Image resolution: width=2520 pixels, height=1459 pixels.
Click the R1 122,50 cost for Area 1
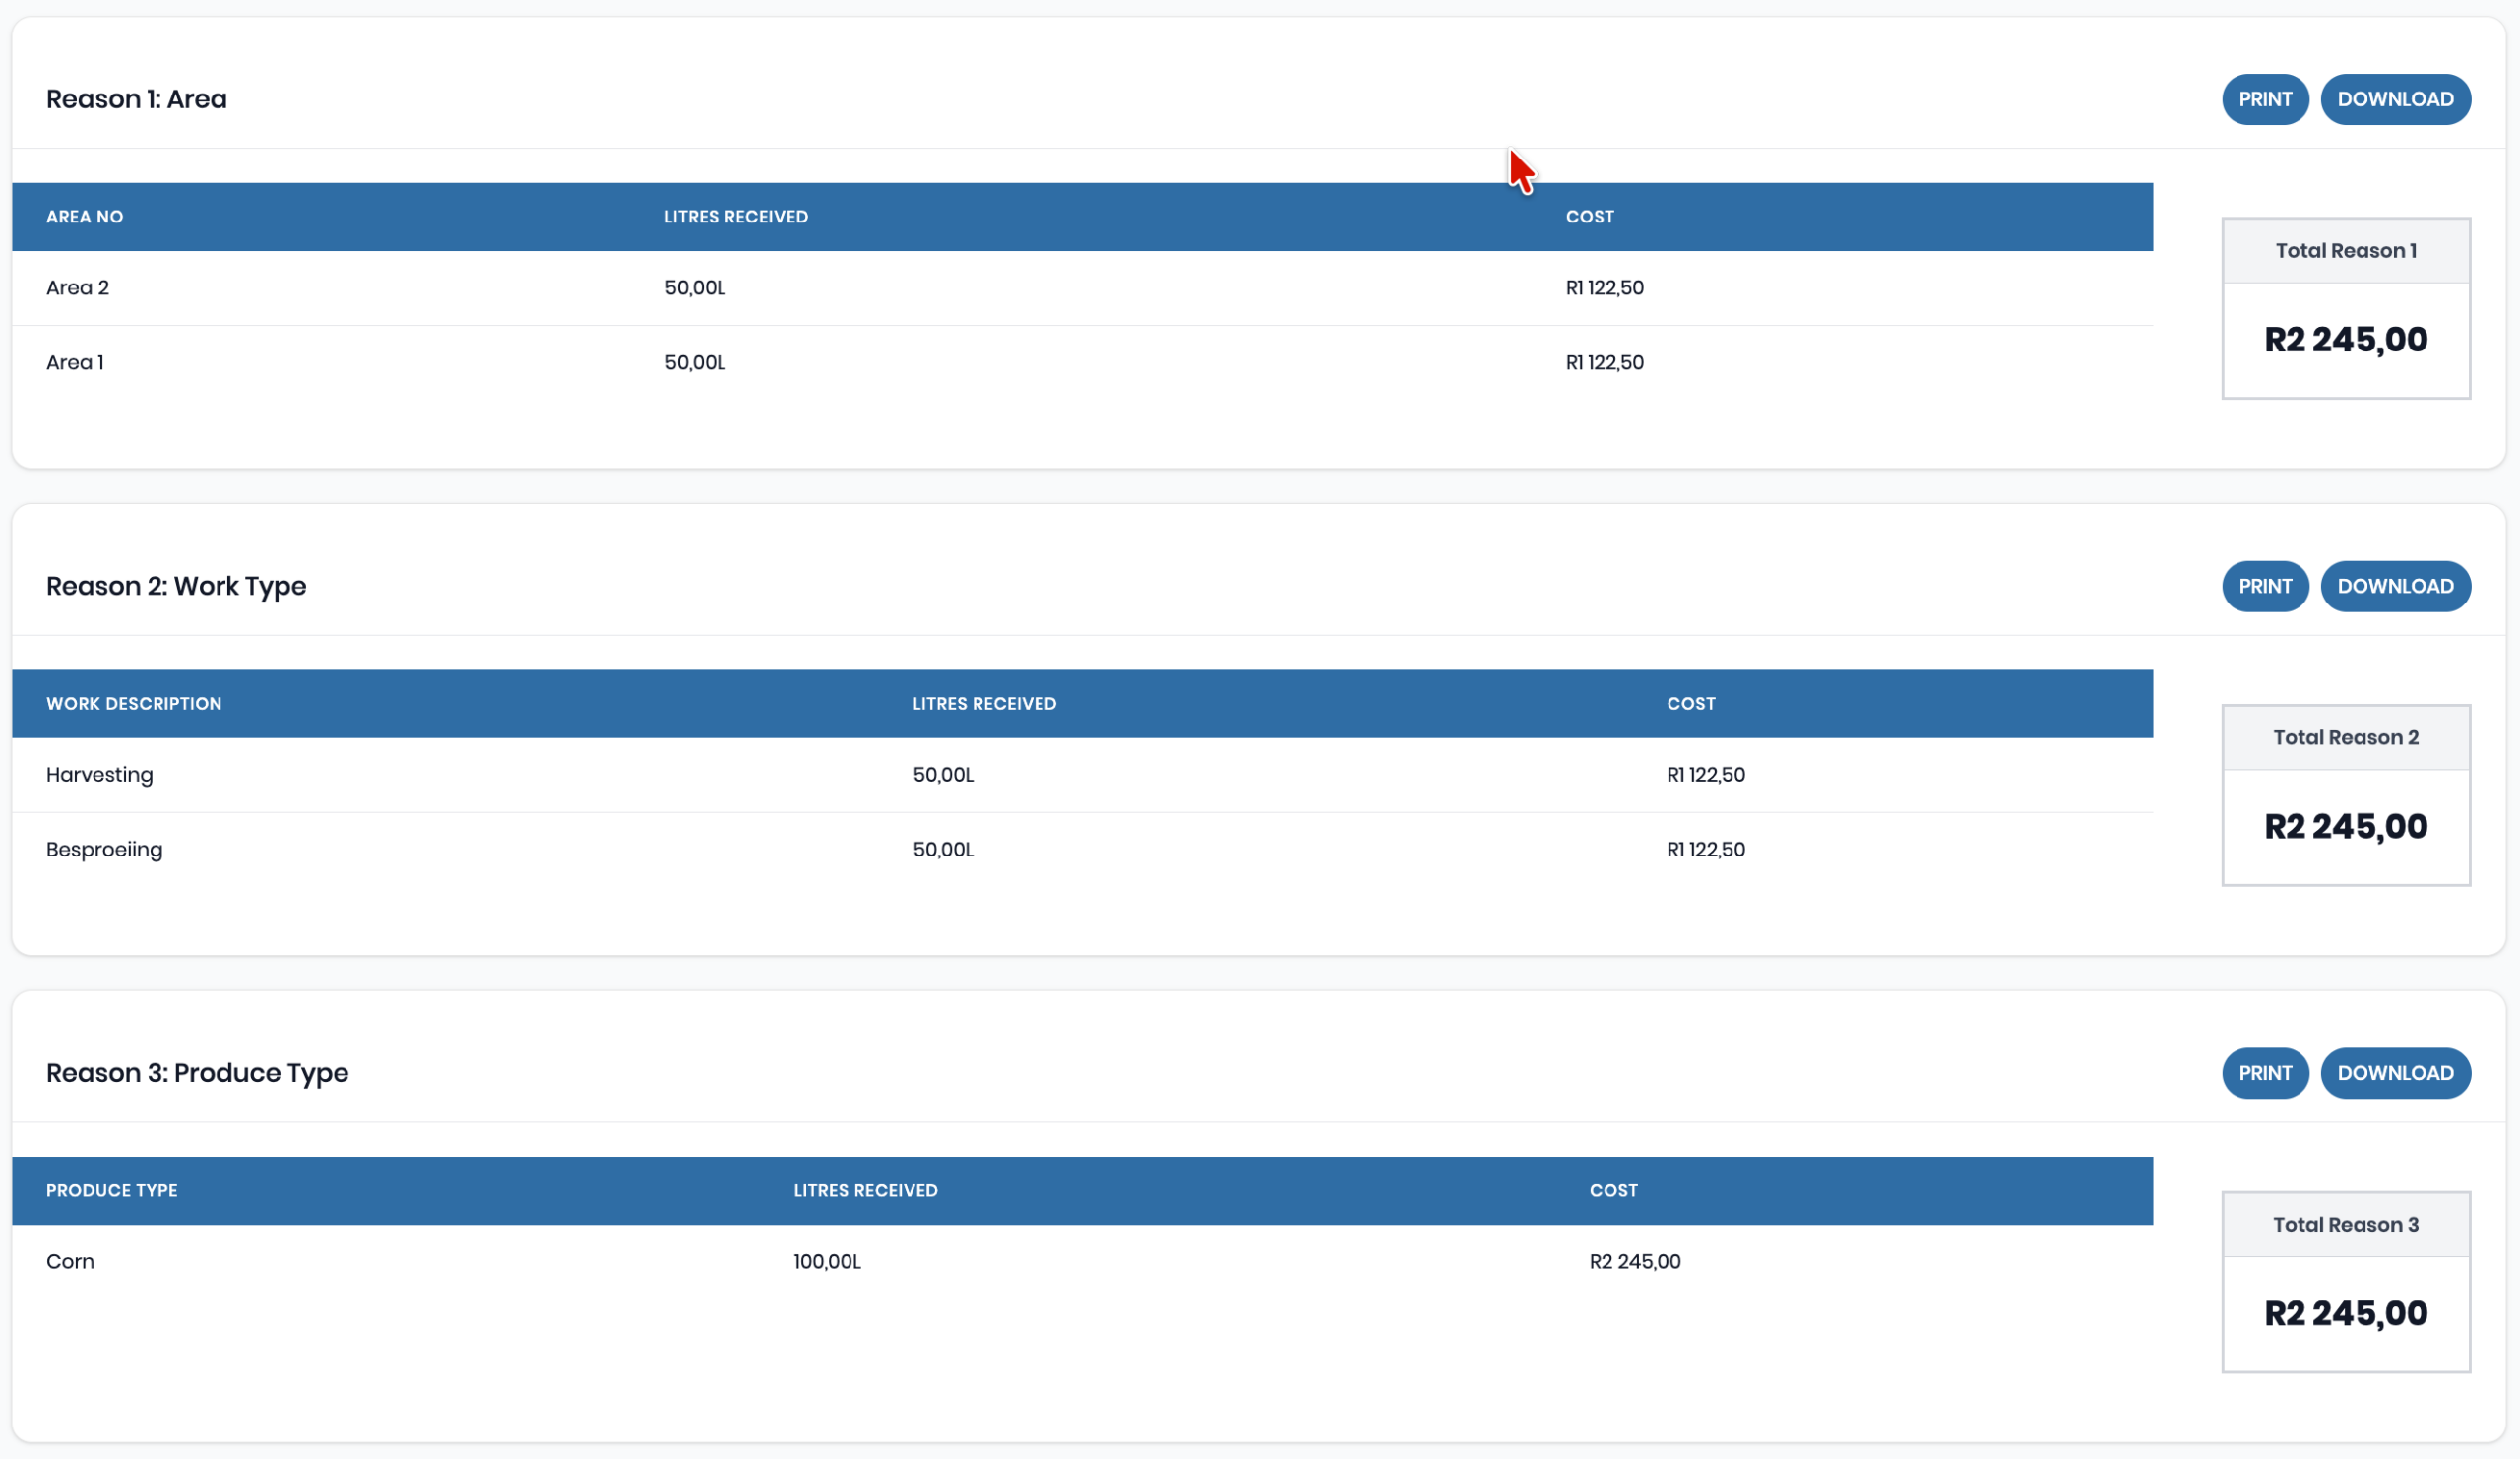click(x=1604, y=363)
